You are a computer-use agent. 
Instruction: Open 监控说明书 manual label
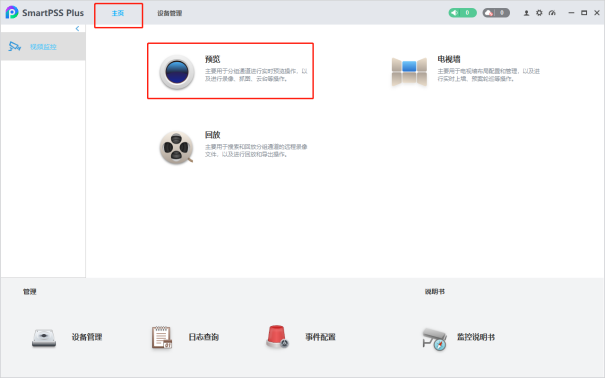pyautogui.click(x=476, y=337)
